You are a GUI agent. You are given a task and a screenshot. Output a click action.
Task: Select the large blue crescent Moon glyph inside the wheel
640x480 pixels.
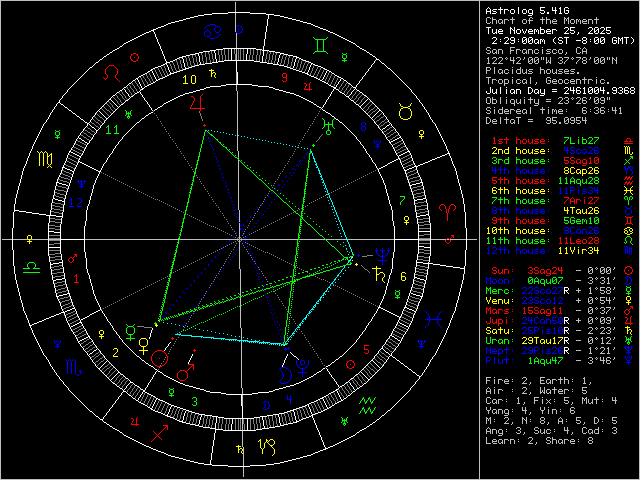[285, 375]
